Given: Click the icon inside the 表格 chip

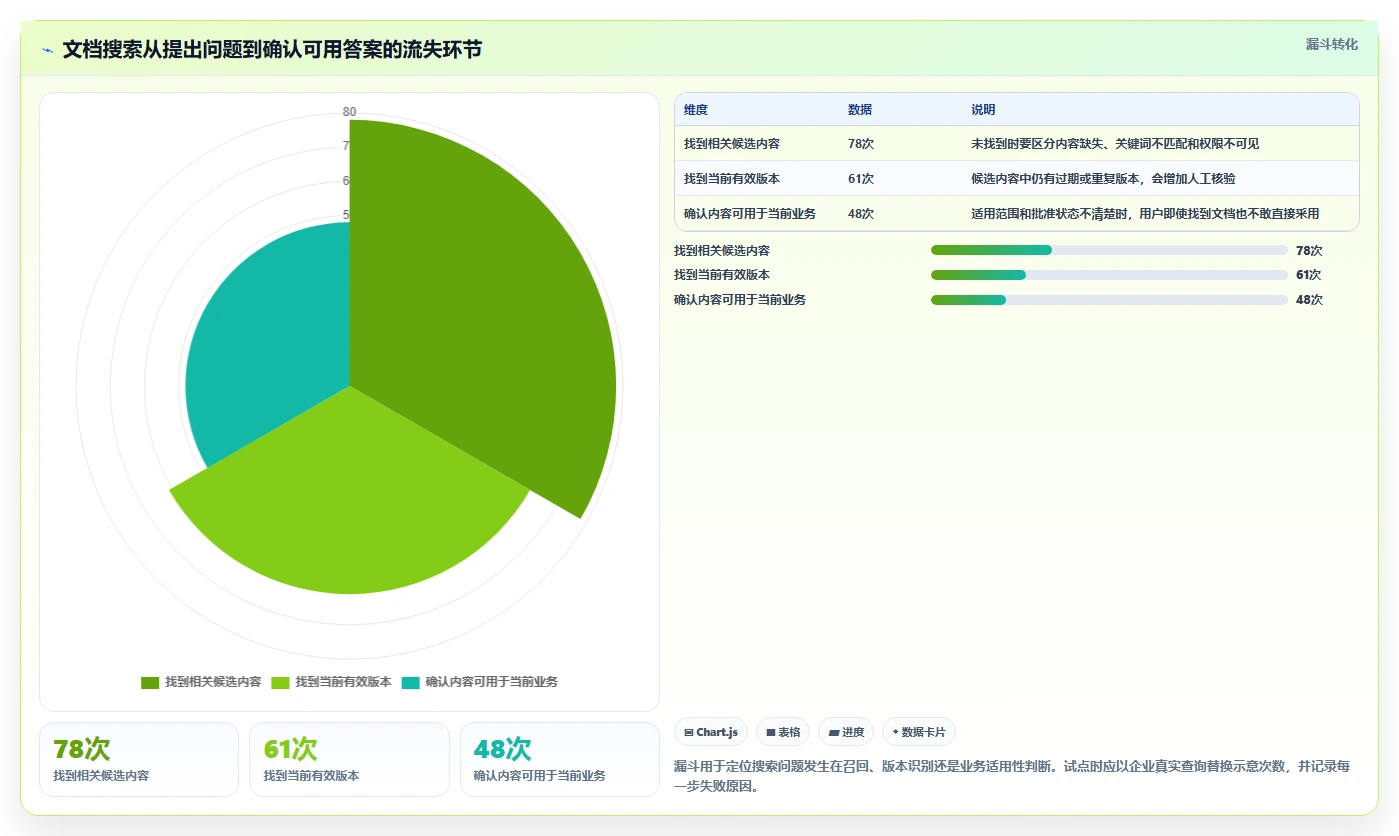Looking at the screenshot, I should [771, 733].
